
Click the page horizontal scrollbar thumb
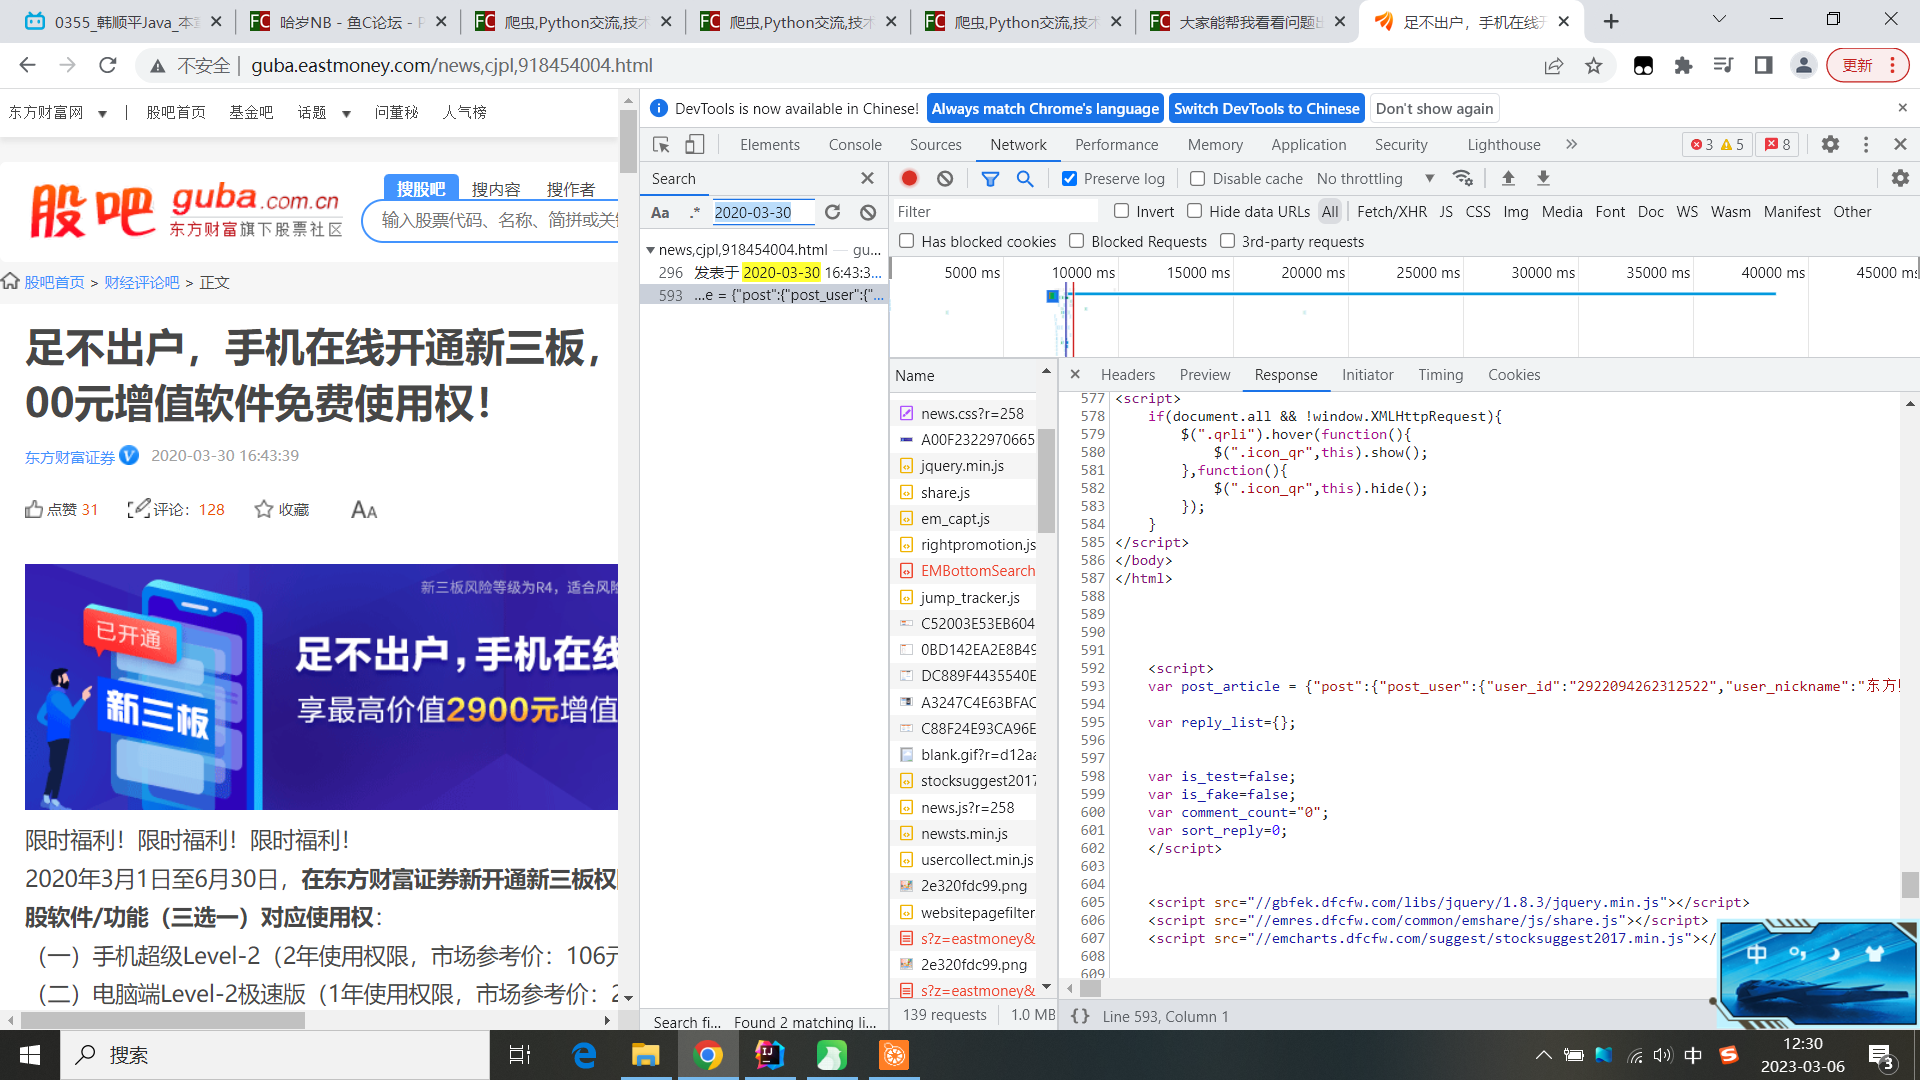162,1021
